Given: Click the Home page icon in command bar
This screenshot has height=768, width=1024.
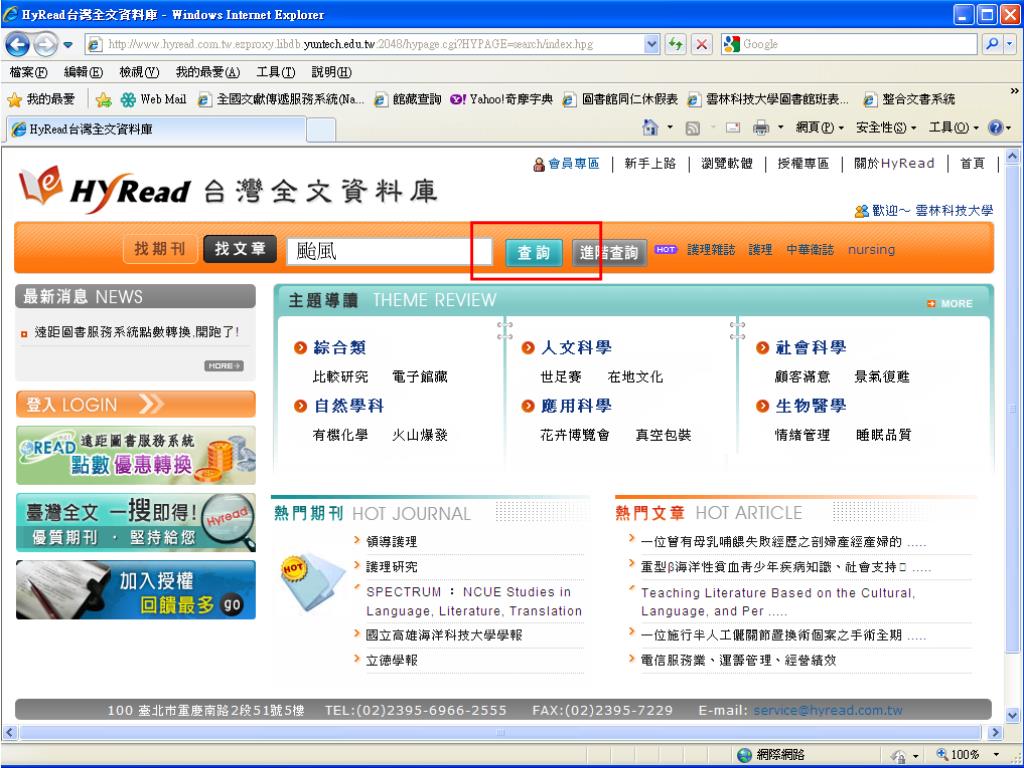Looking at the screenshot, I should click(650, 127).
